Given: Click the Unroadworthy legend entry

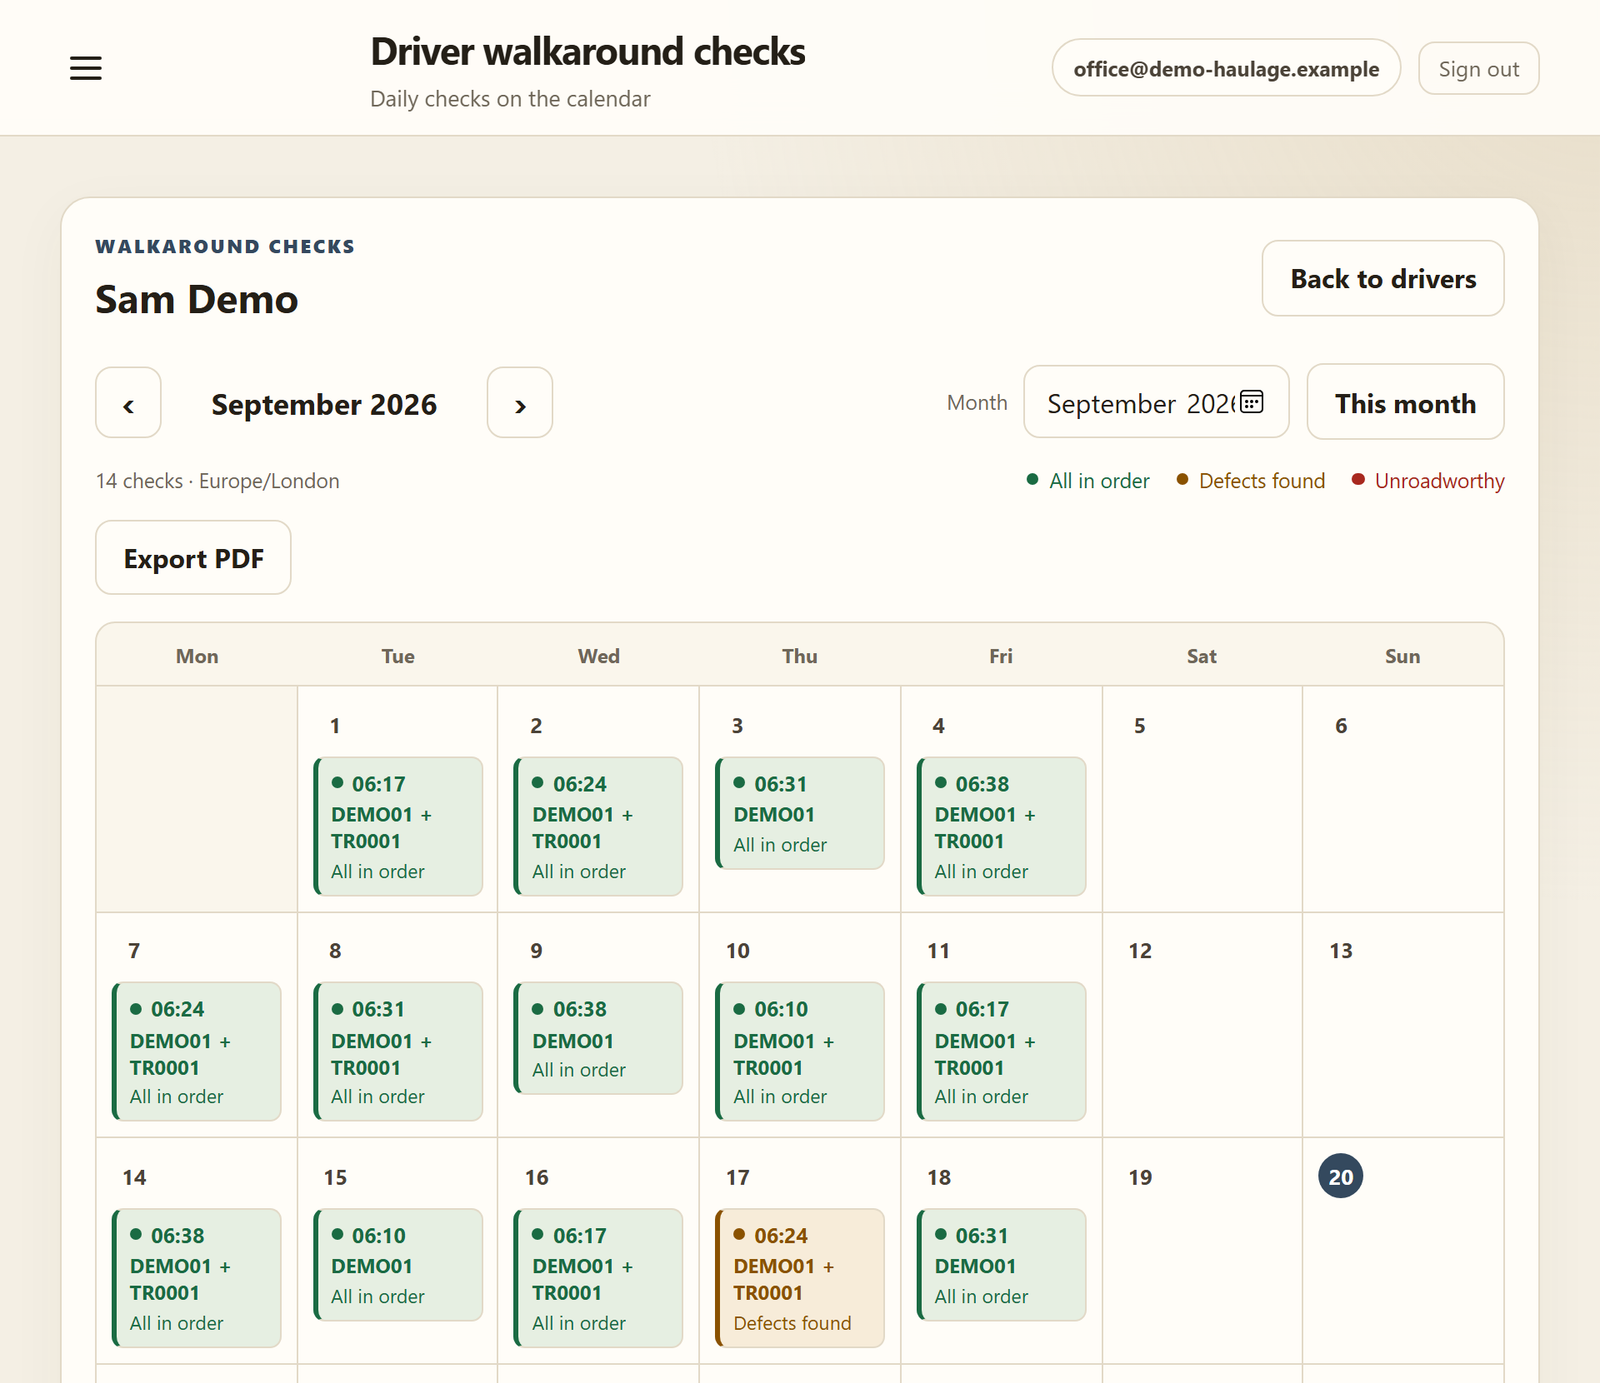Looking at the screenshot, I should [x=1428, y=481].
